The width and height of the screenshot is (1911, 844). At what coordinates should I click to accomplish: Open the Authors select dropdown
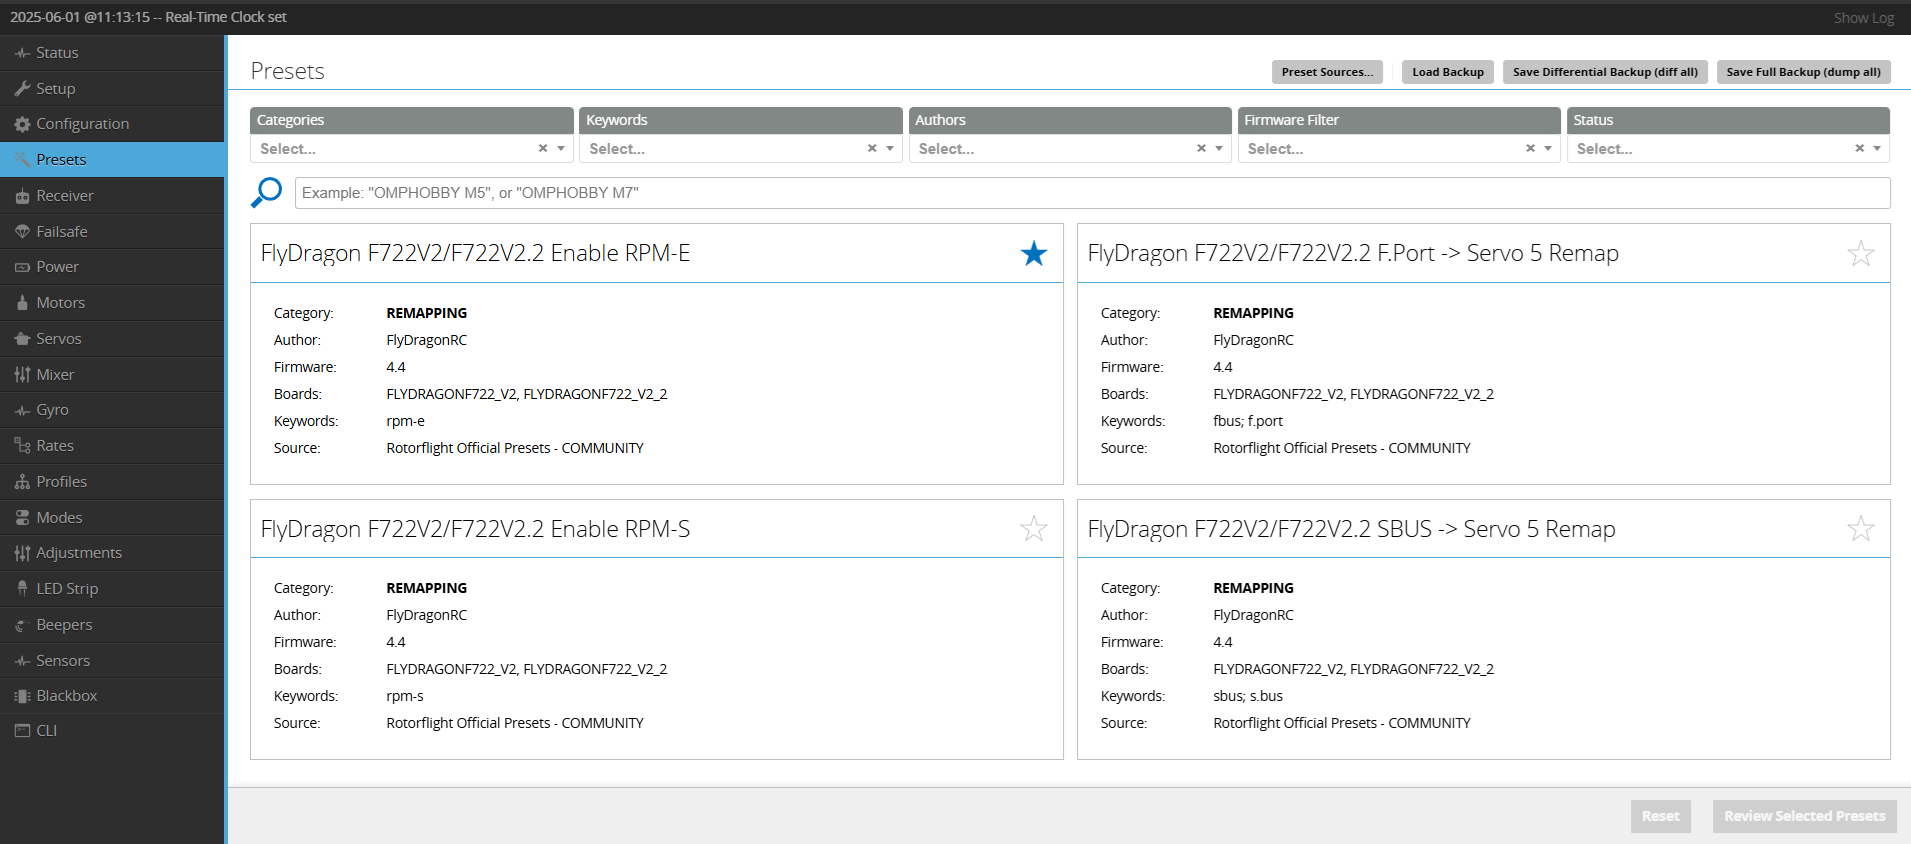1070,149
